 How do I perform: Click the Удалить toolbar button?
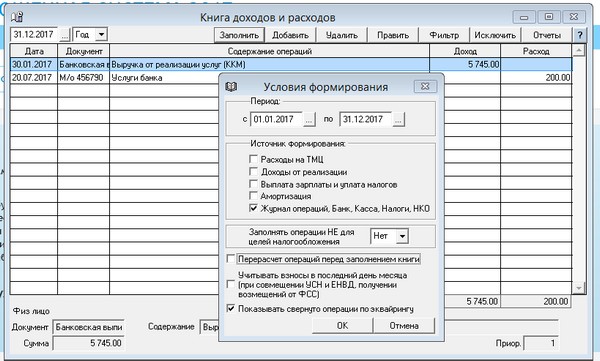342,35
